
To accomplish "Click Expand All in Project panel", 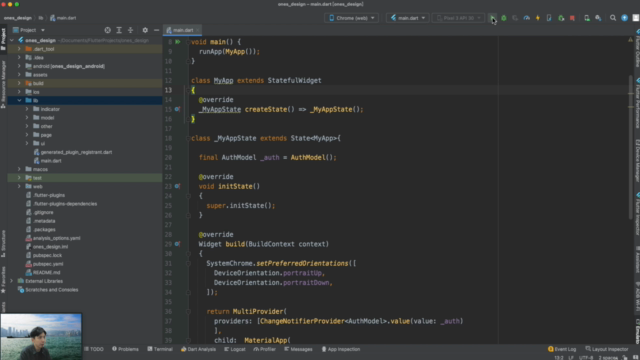I will tap(119, 30).
